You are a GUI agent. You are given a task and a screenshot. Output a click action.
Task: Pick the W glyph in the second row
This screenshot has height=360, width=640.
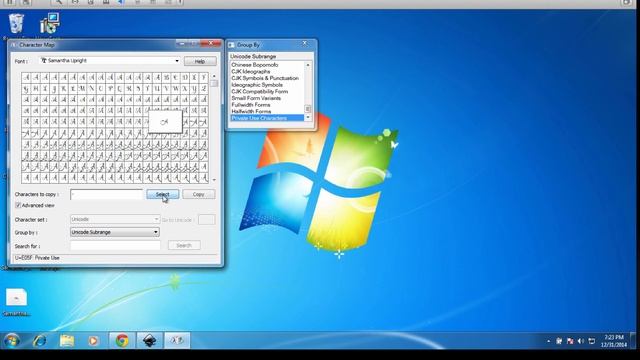coord(176,88)
